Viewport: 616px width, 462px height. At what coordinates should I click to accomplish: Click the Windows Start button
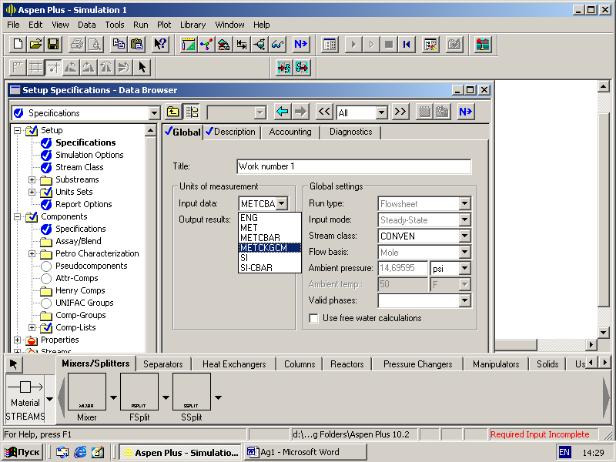click(24, 452)
